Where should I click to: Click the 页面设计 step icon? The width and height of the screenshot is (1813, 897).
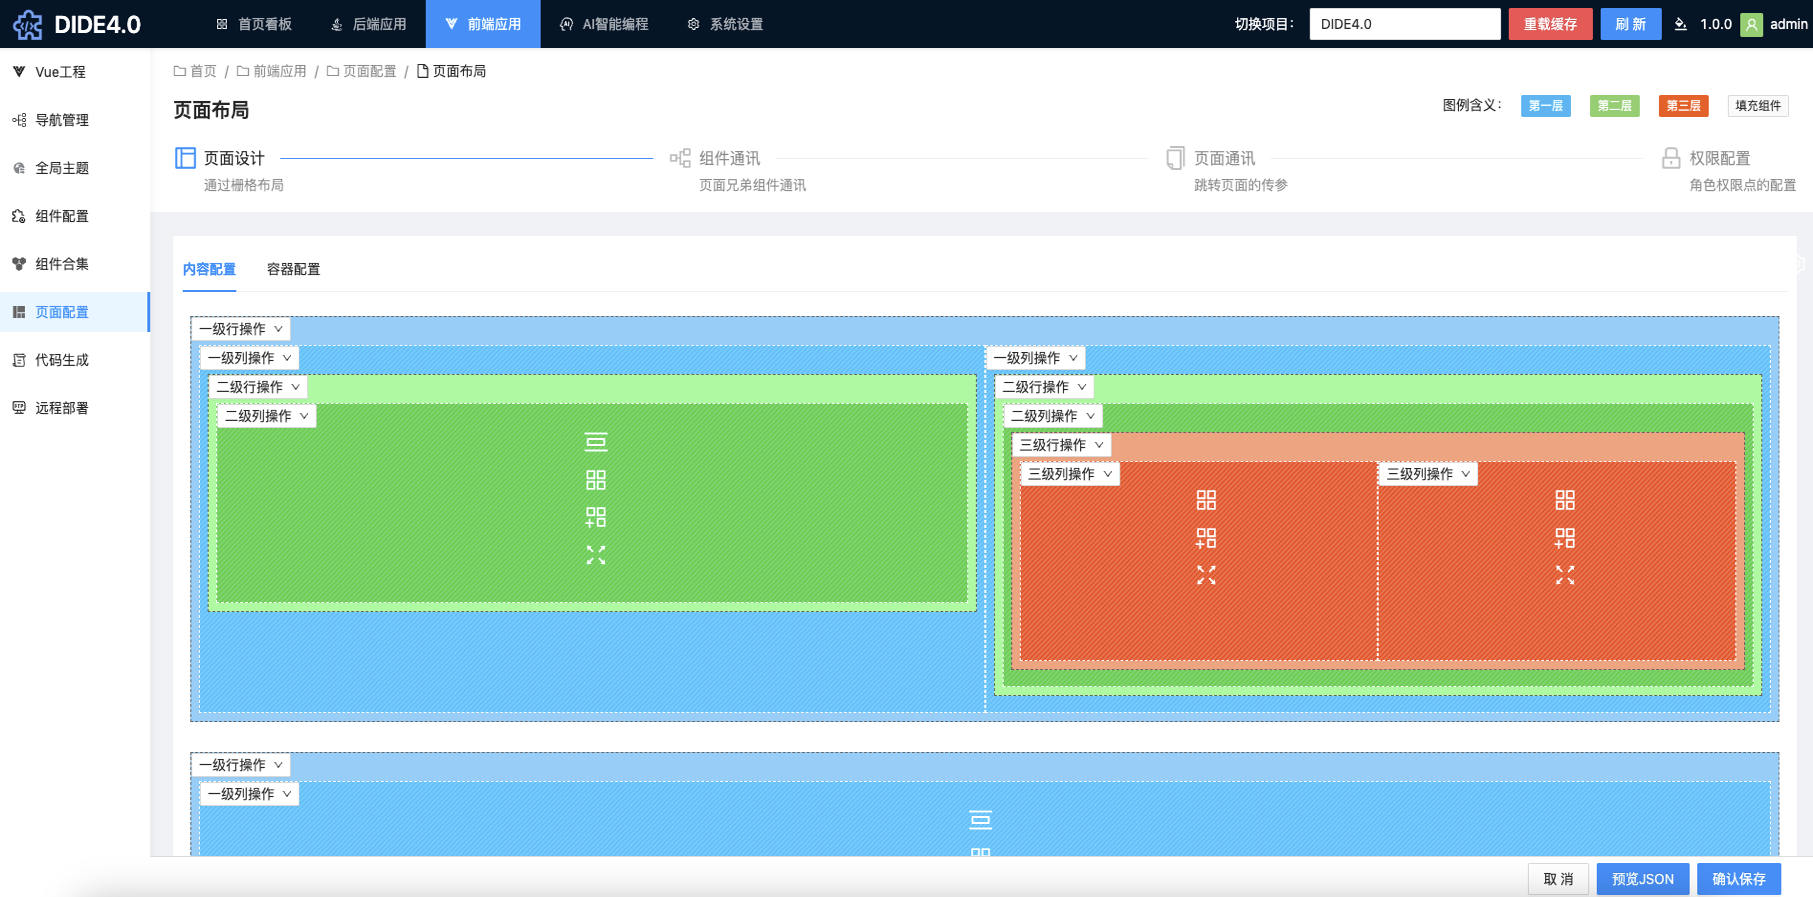[185, 158]
